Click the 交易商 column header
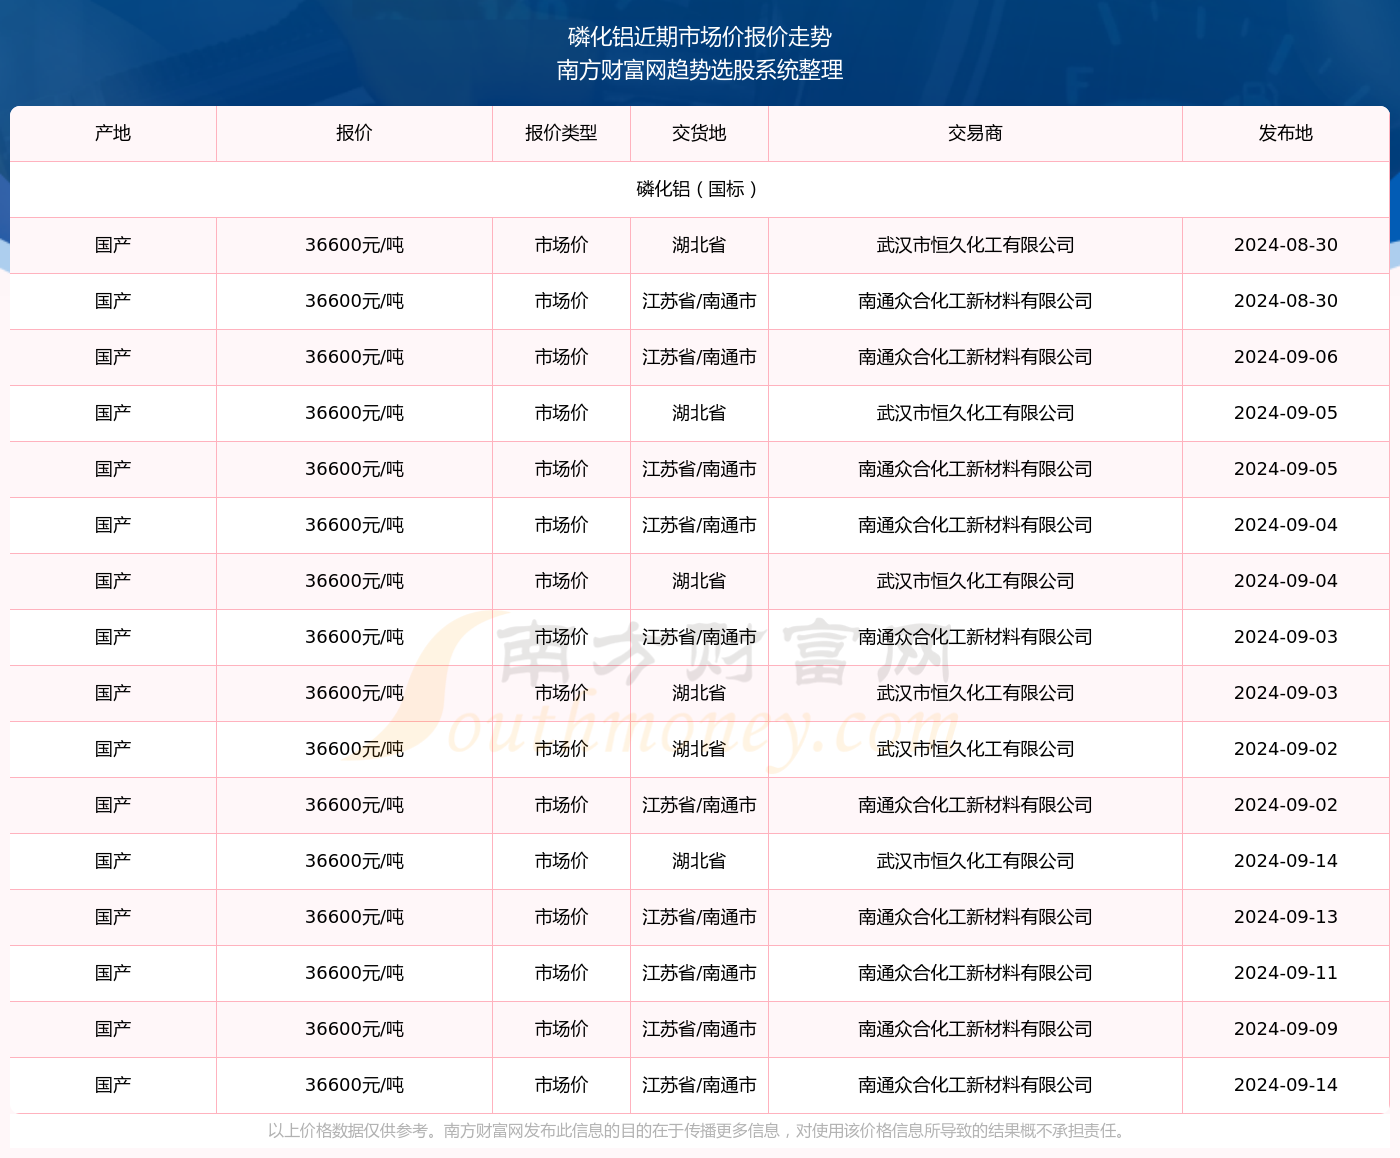Screen dimensions: 1400x1158 (x=975, y=133)
